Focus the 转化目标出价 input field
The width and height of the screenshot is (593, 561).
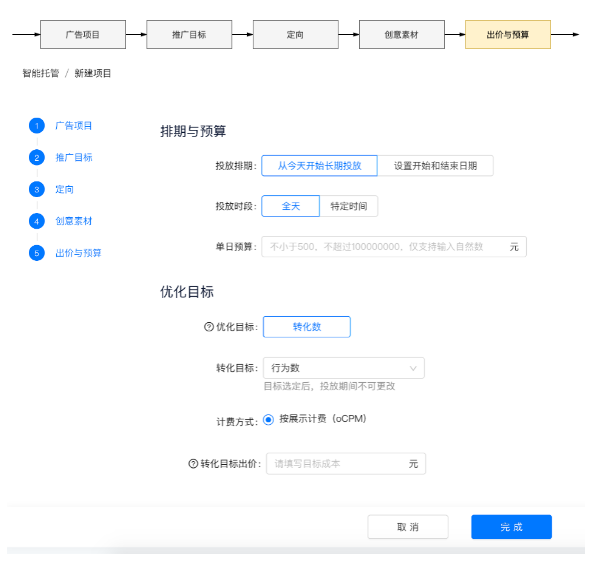pos(346,464)
